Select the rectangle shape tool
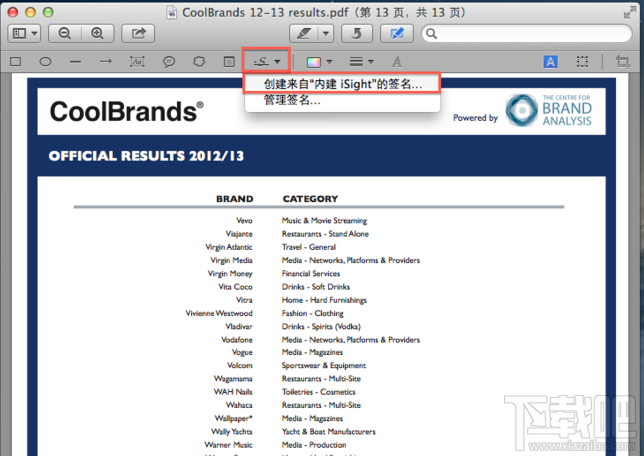644x456 pixels. click(x=16, y=62)
